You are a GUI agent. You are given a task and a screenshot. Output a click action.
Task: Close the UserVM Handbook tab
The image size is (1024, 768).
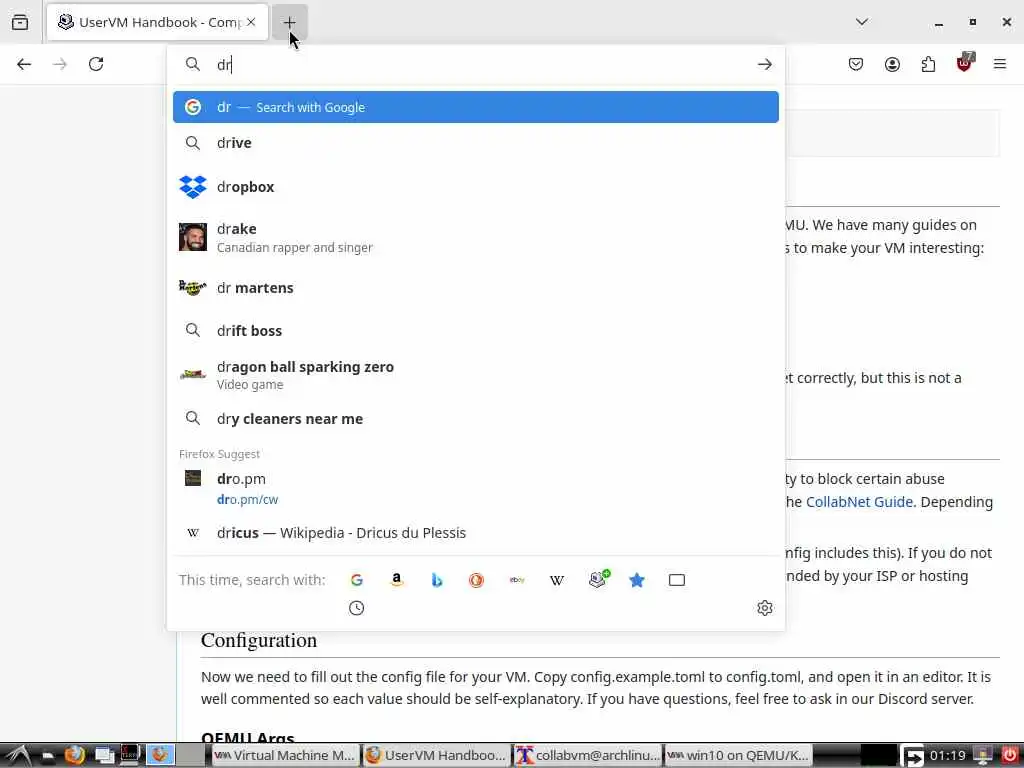point(251,22)
